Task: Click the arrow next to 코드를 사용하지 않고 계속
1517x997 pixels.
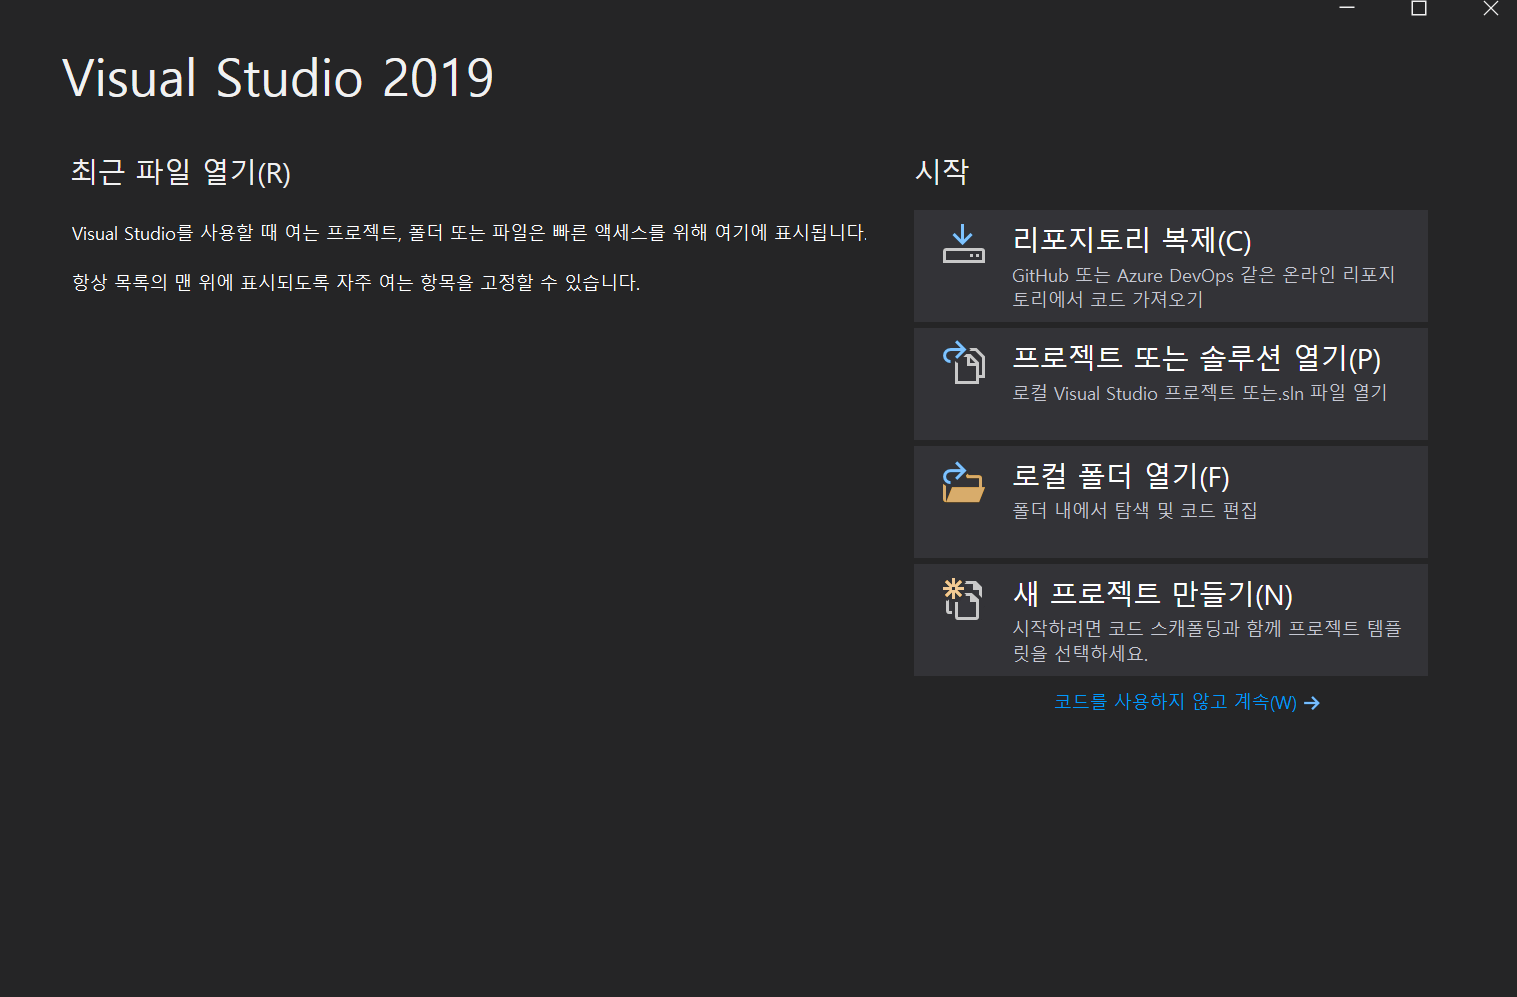Action: tap(1312, 703)
